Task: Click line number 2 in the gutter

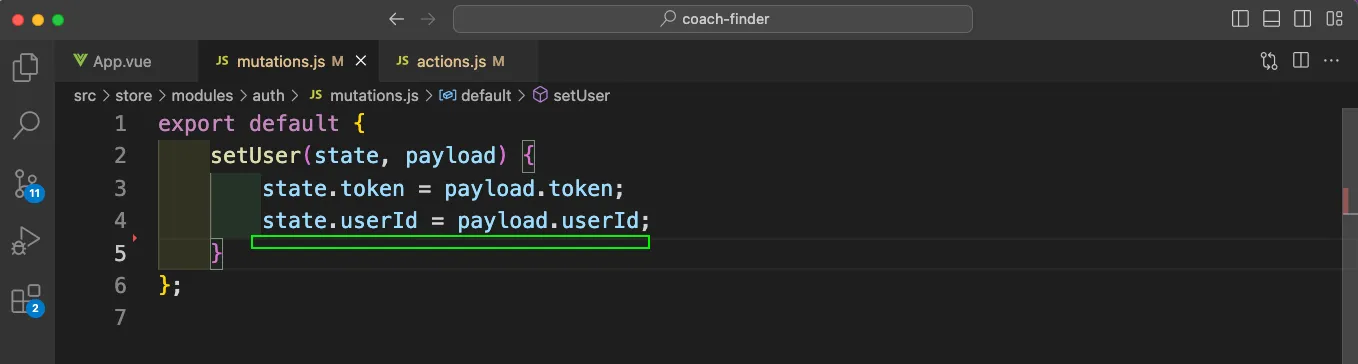Action: tap(121, 156)
